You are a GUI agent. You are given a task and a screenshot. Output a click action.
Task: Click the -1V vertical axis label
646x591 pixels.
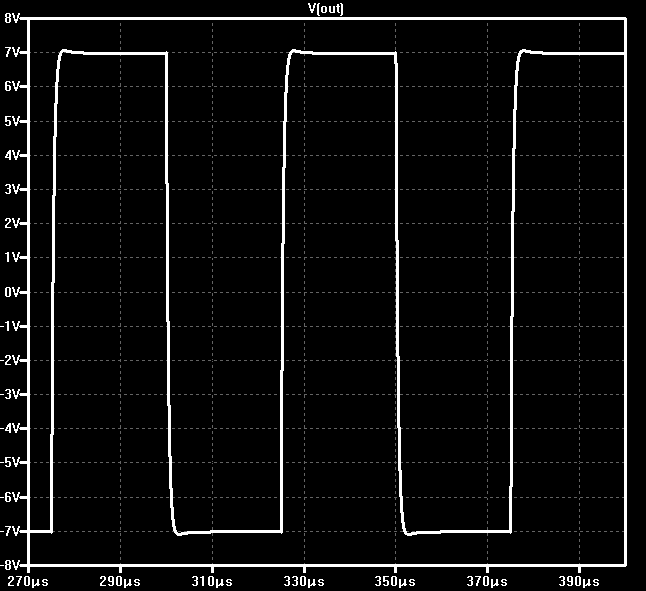[9, 326]
